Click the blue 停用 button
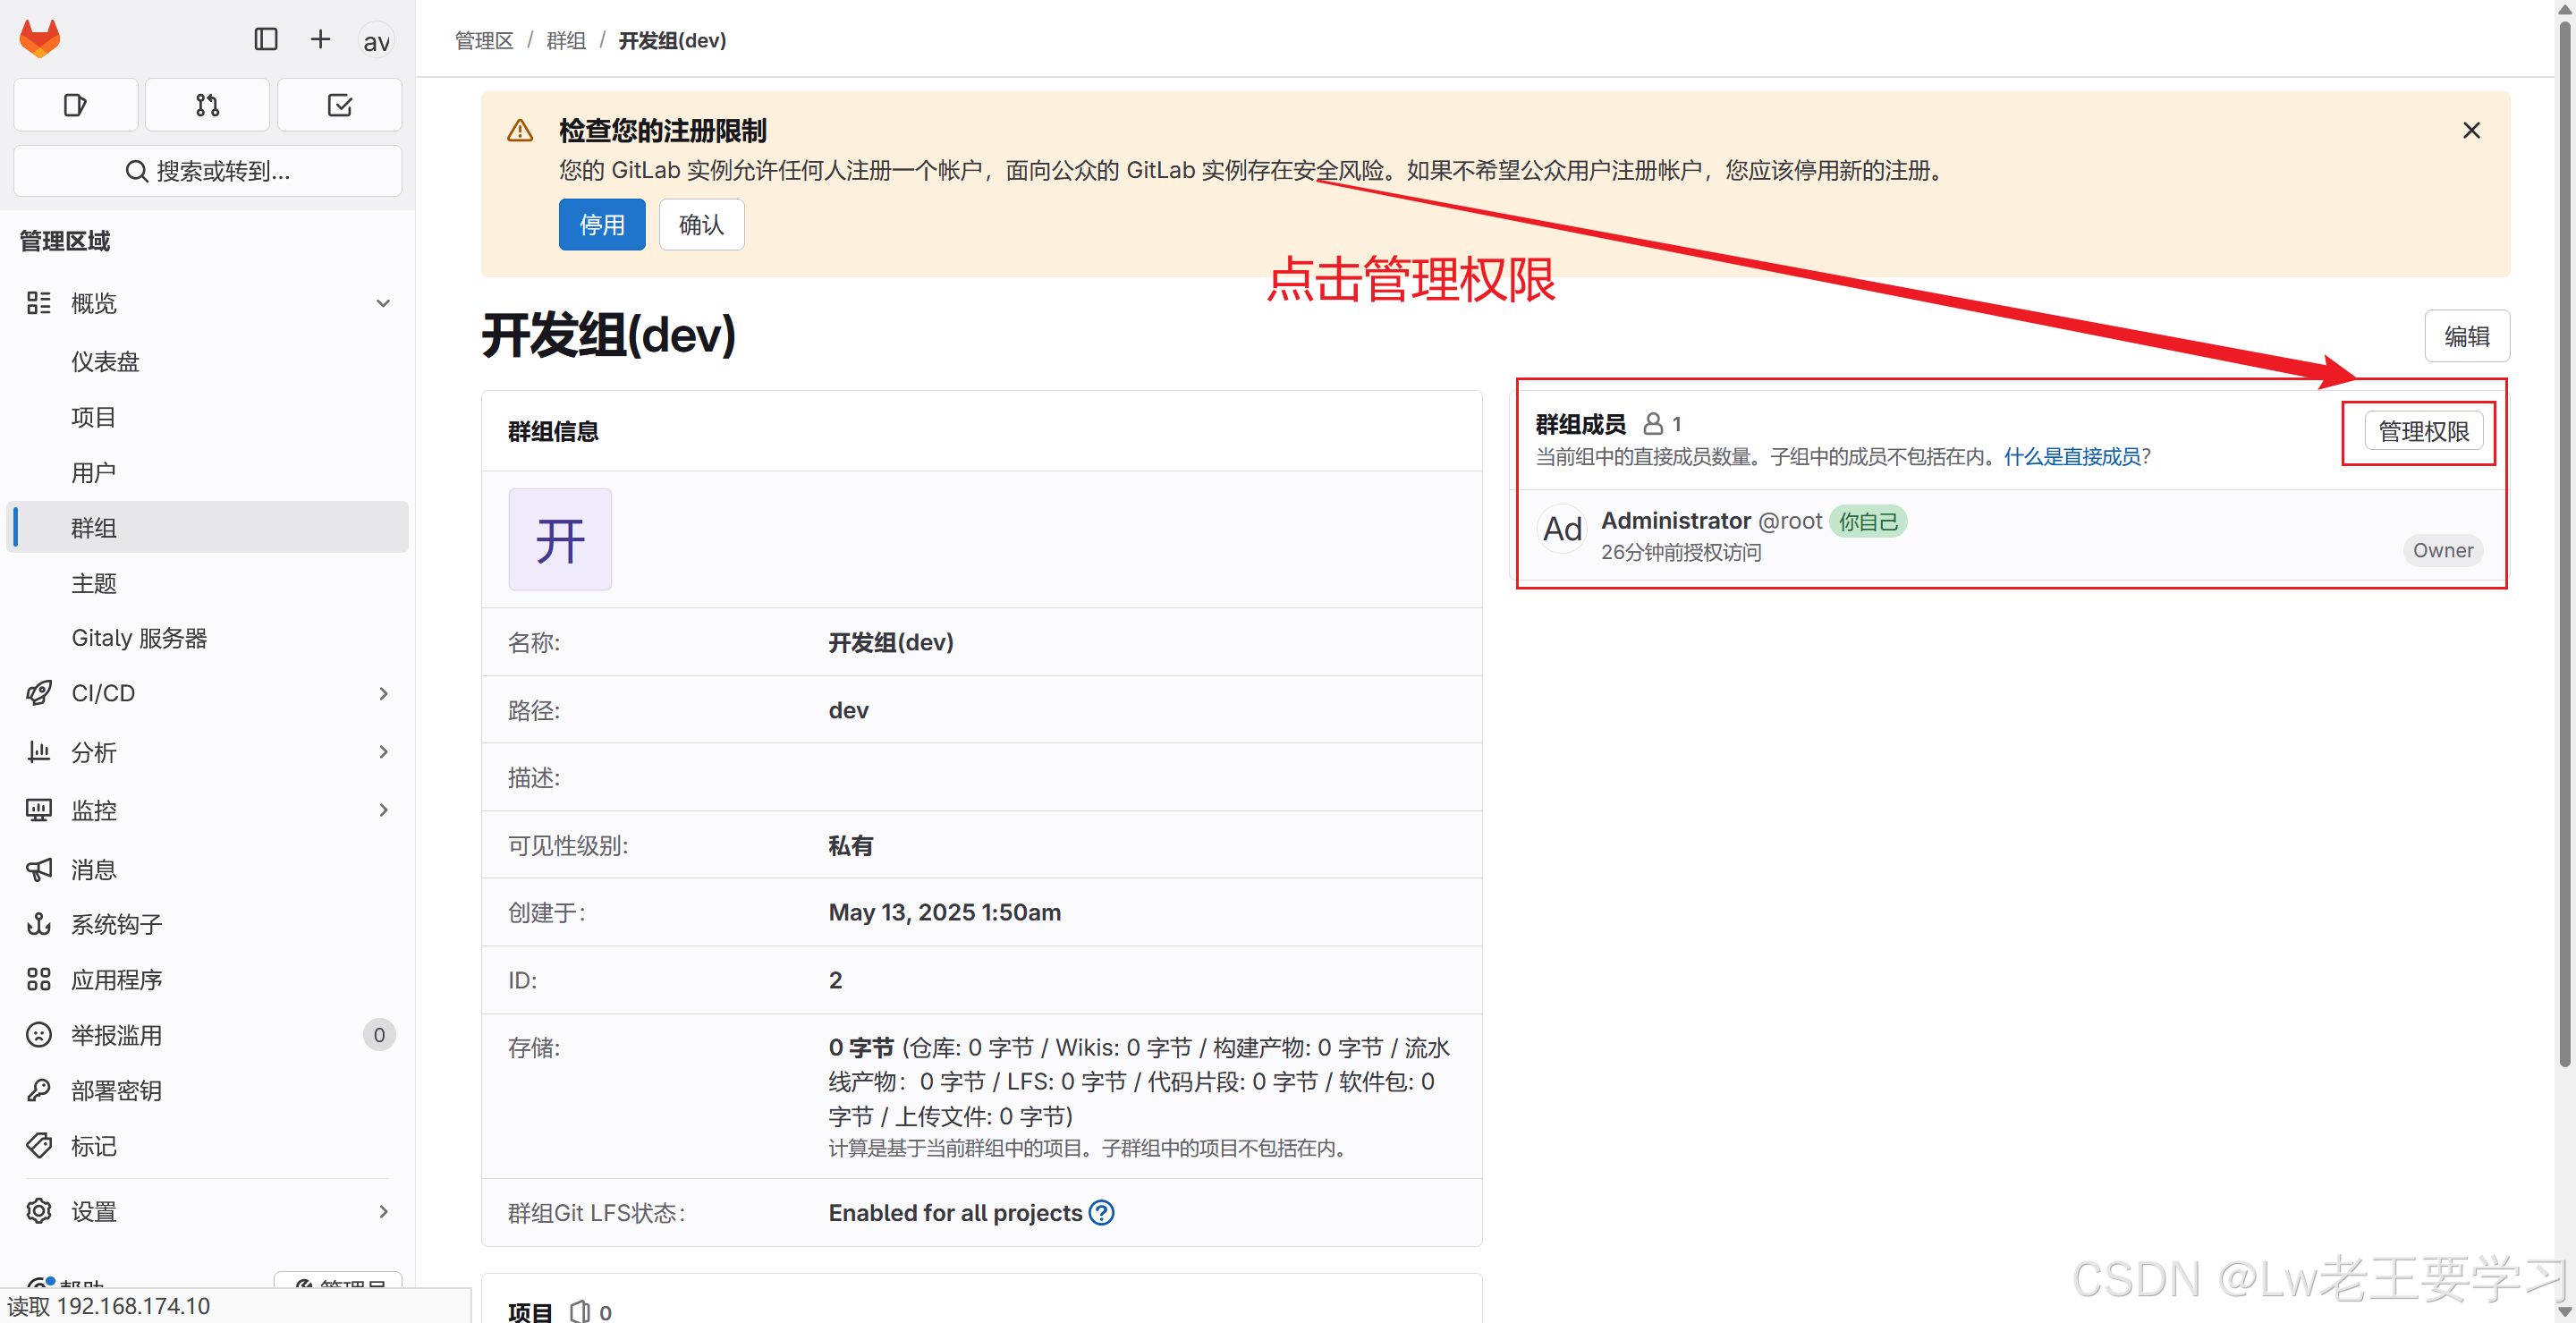The image size is (2576, 1323). tap(601, 224)
